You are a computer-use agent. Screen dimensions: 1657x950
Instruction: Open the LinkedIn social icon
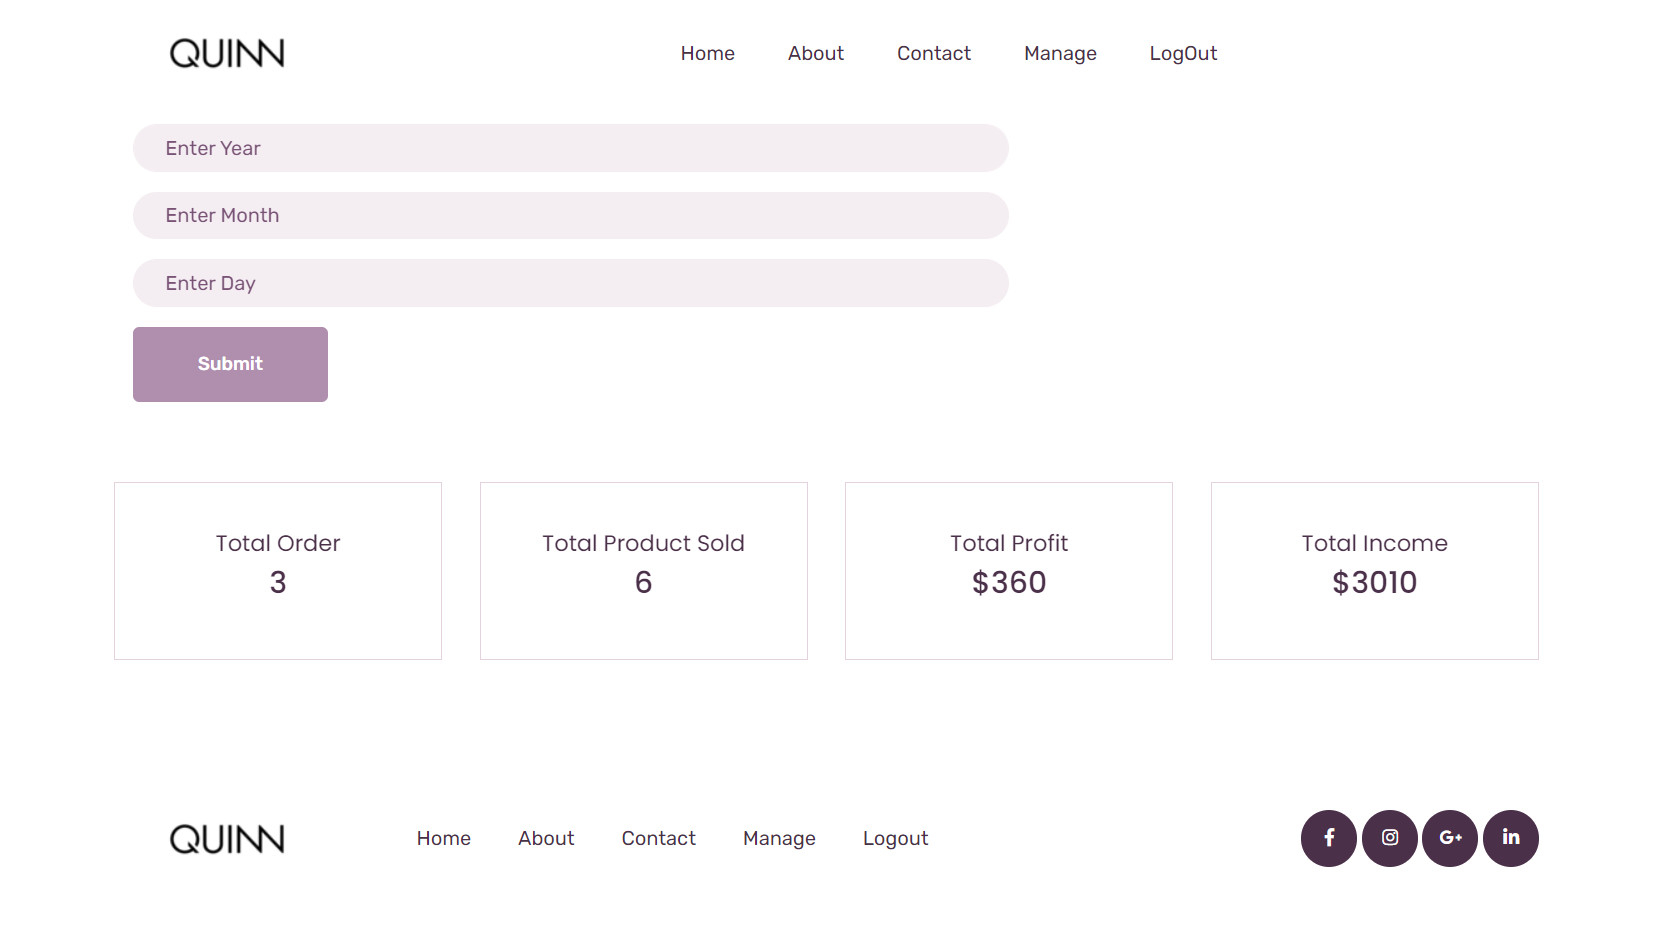1511,838
